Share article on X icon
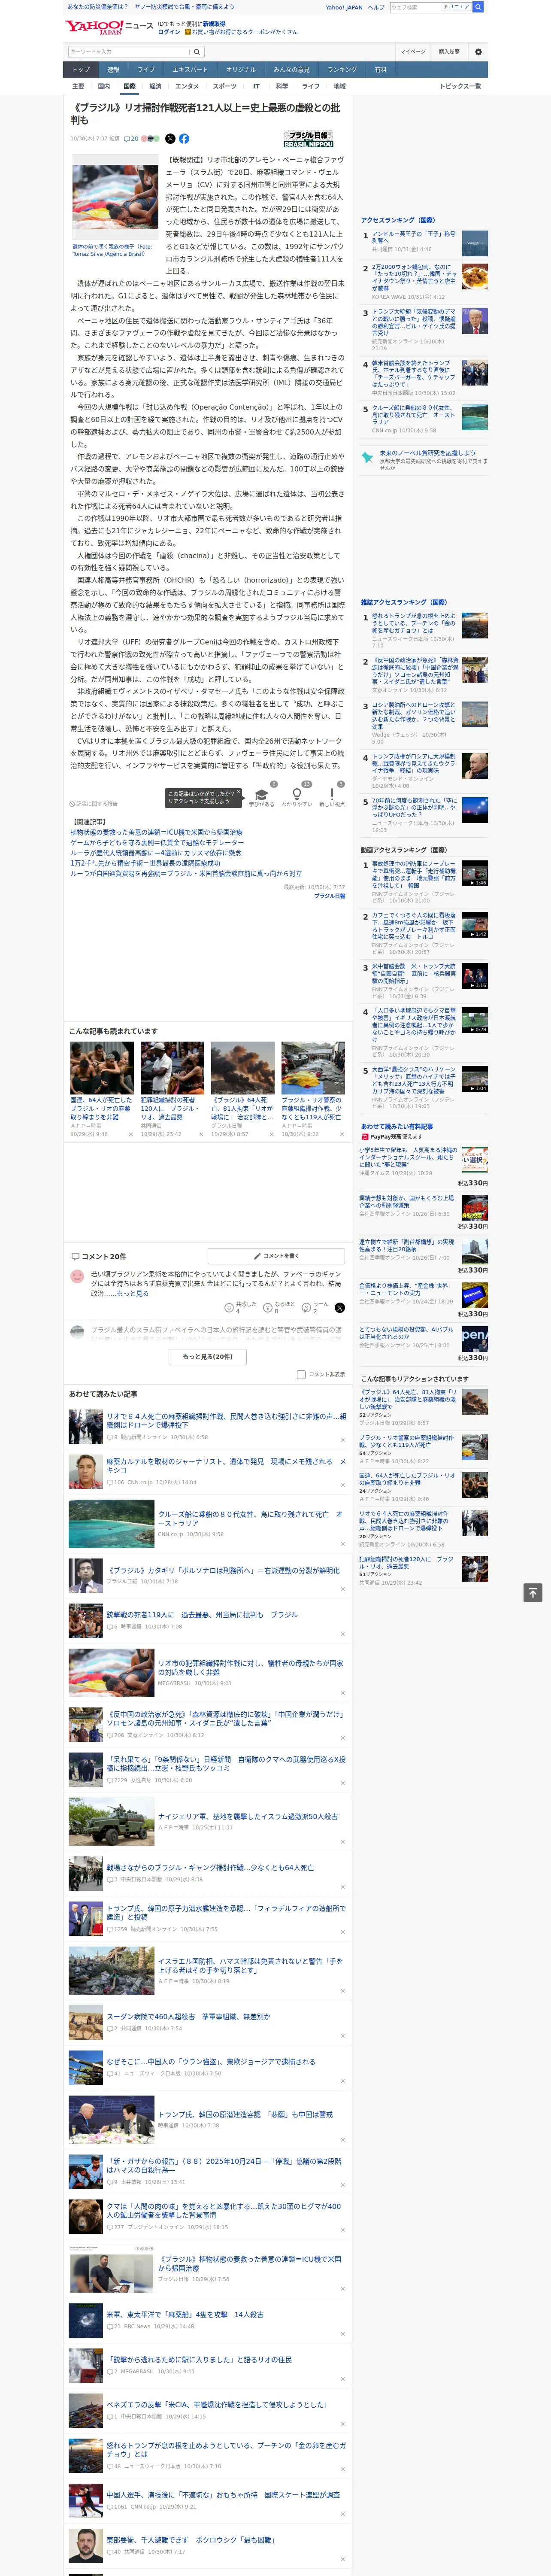 (170, 139)
